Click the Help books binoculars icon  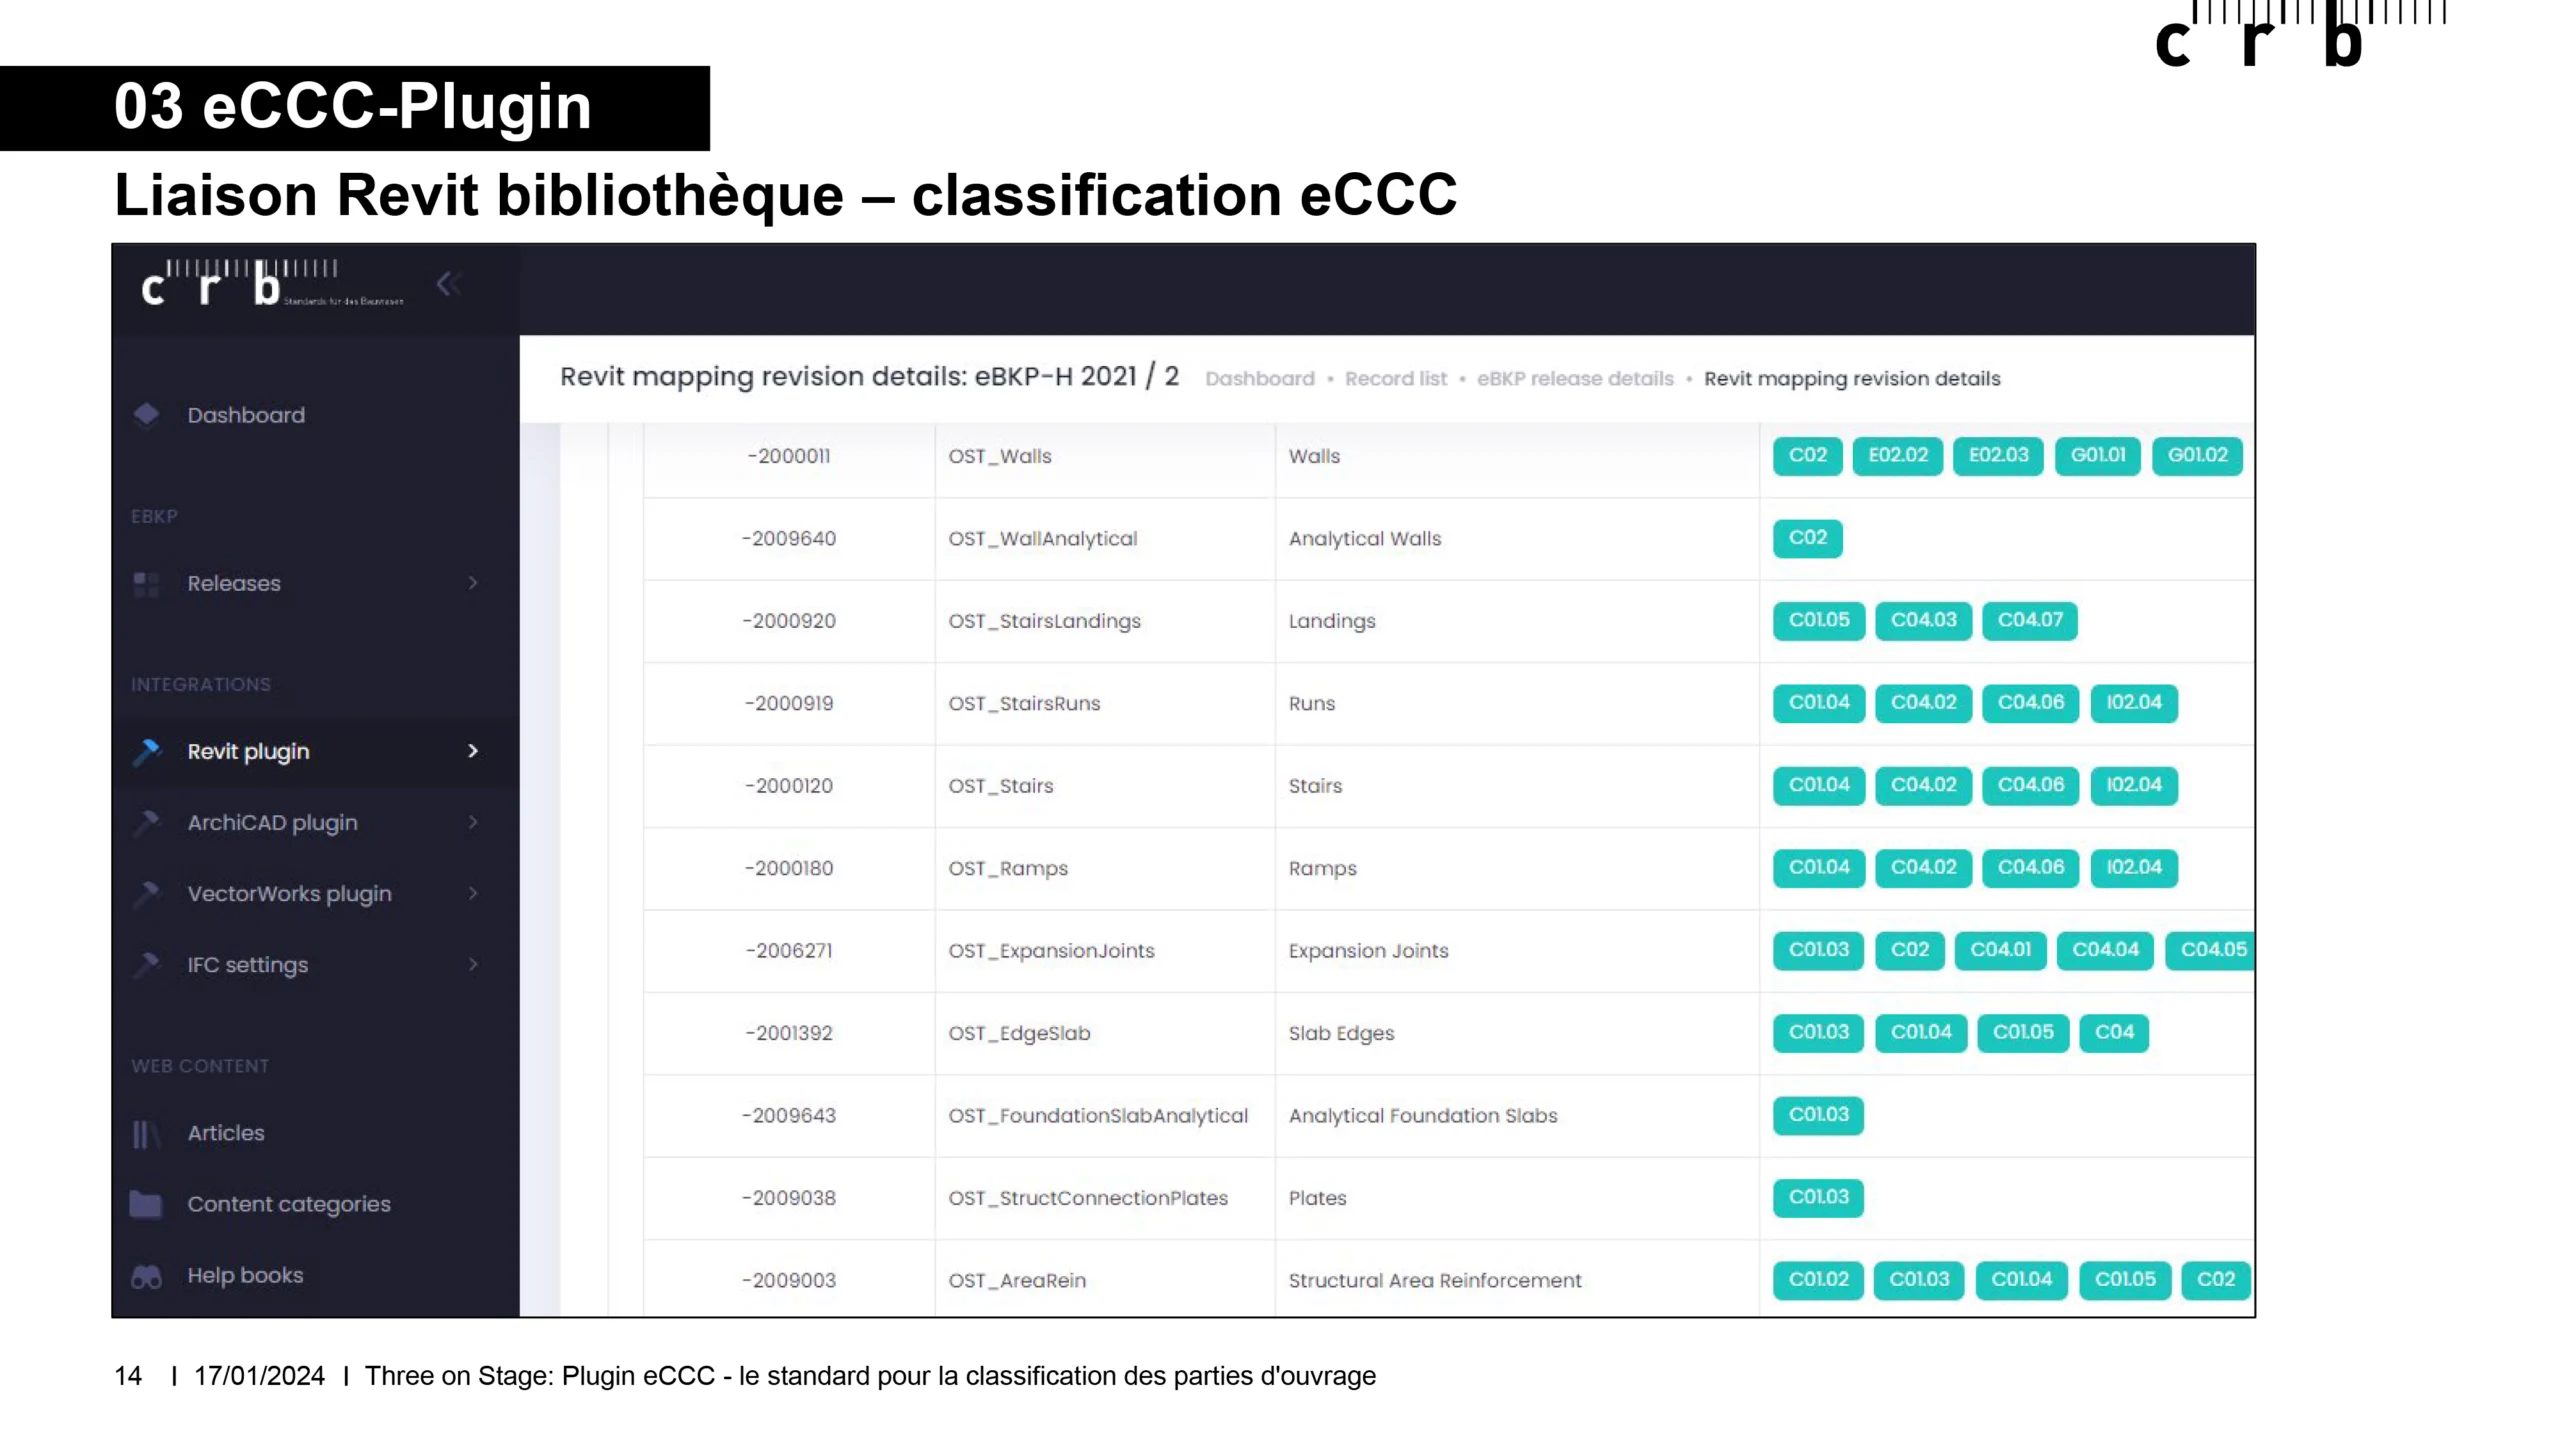click(x=146, y=1276)
